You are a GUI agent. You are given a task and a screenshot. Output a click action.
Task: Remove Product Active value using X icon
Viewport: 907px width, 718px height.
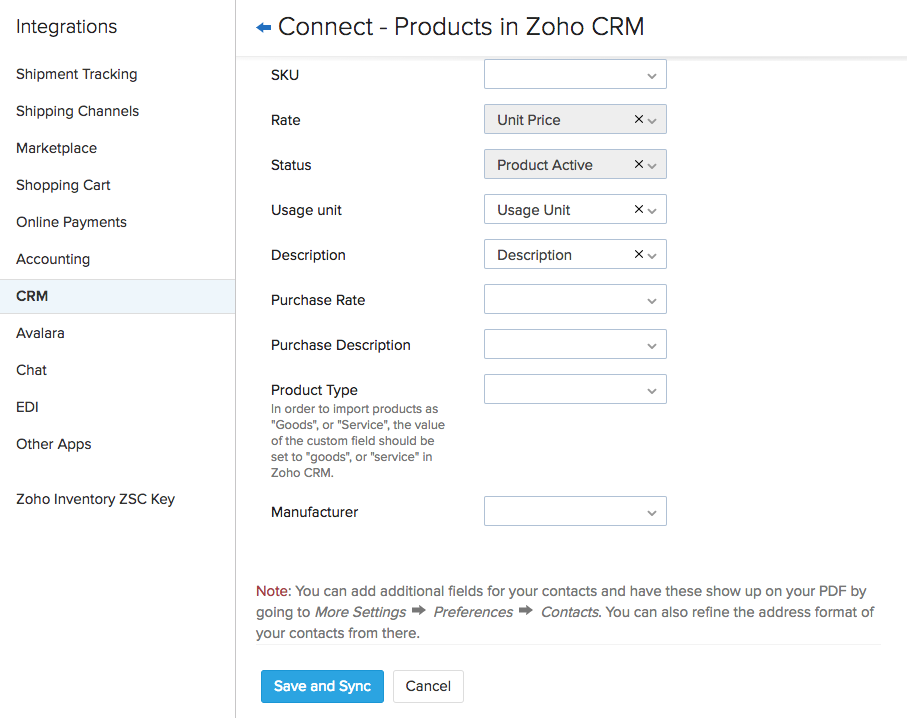pos(639,164)
